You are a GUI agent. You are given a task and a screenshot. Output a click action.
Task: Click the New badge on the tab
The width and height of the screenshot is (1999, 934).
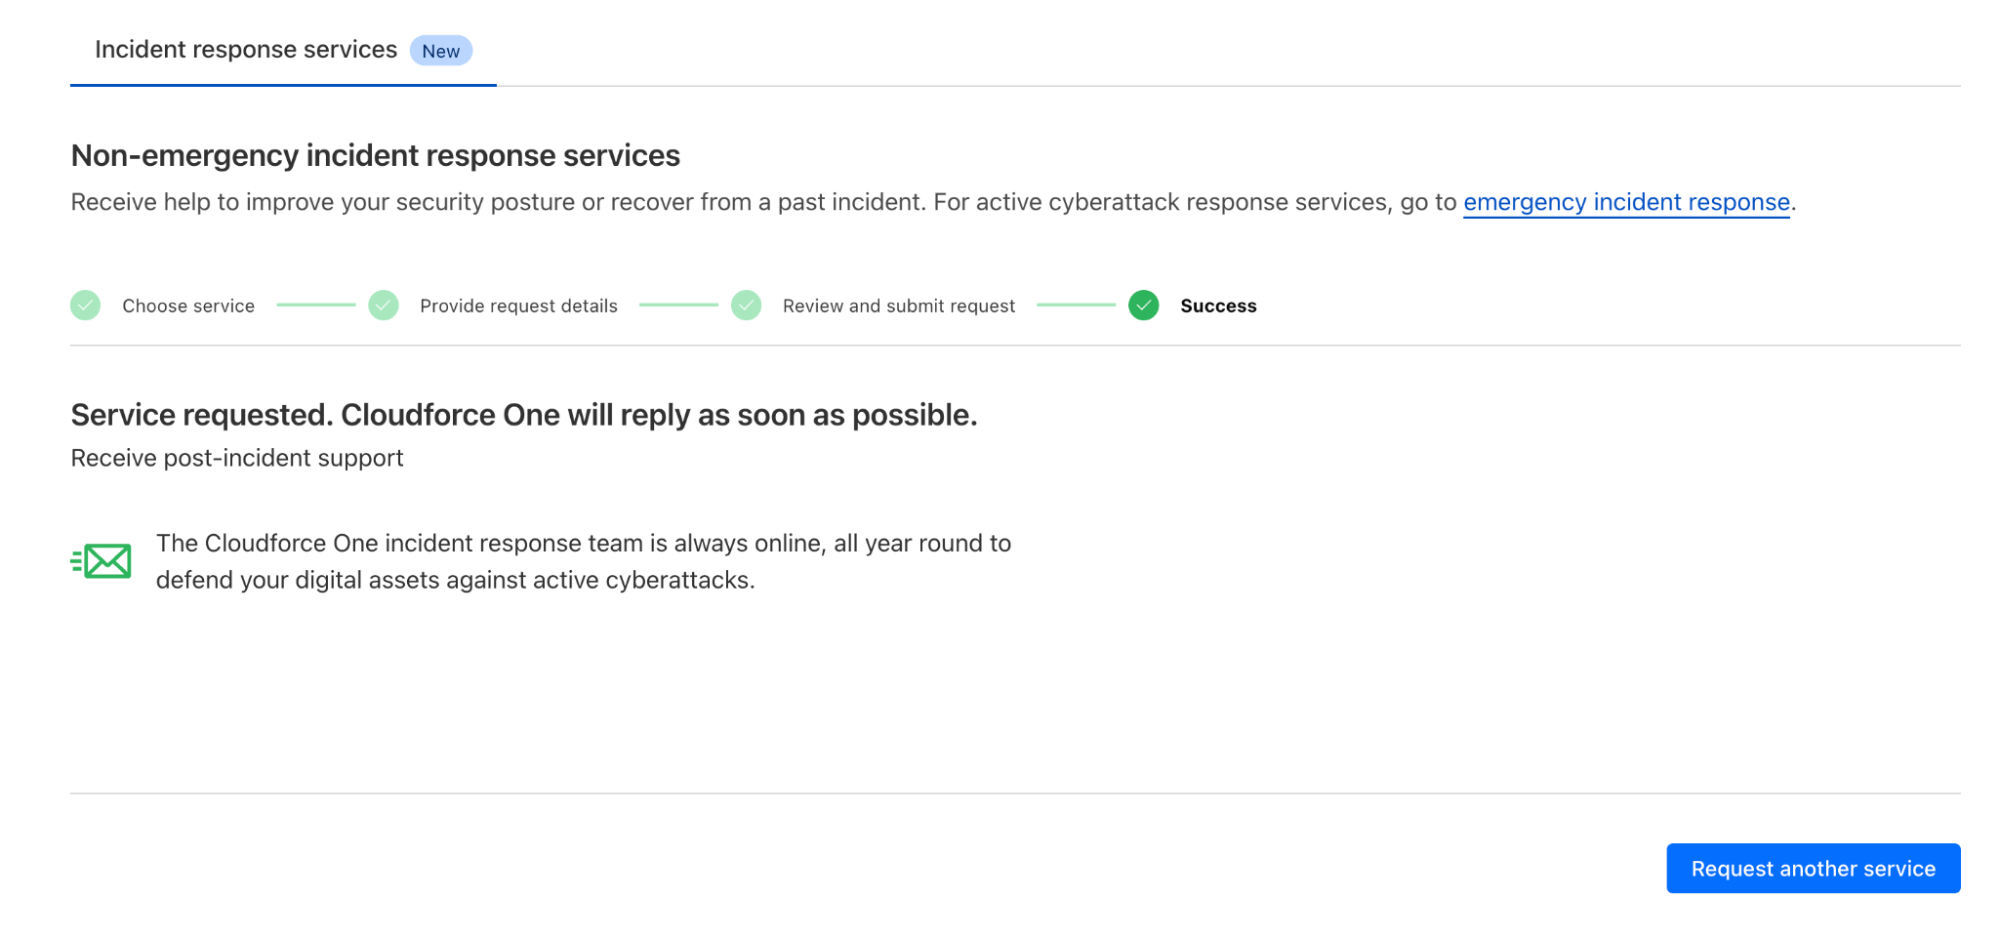(440, 51)
